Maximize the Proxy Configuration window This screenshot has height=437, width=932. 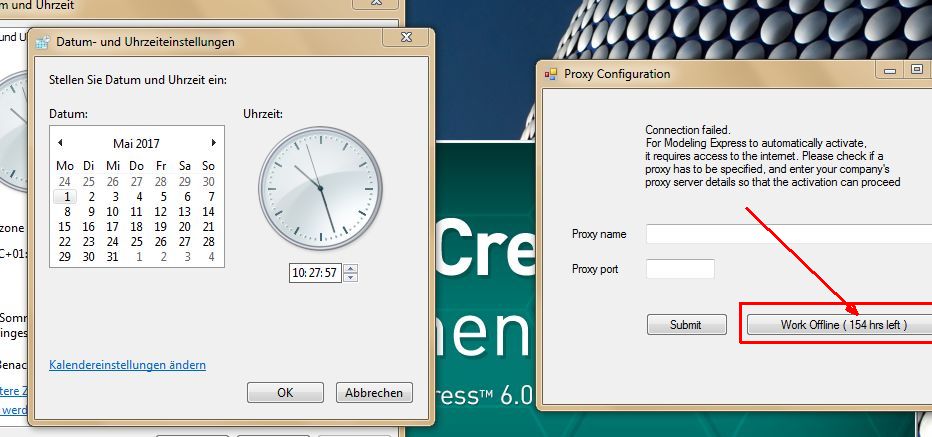tap(916, 71)
